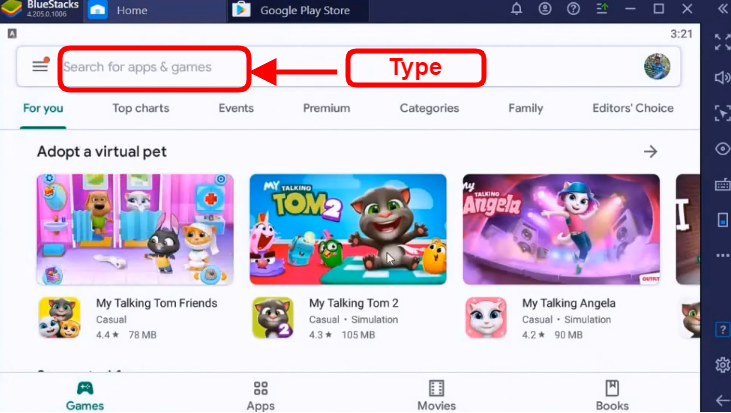Switch to Games in bottom navigation
The height and width of the screenshot is (413, 731).
point(85,396)
